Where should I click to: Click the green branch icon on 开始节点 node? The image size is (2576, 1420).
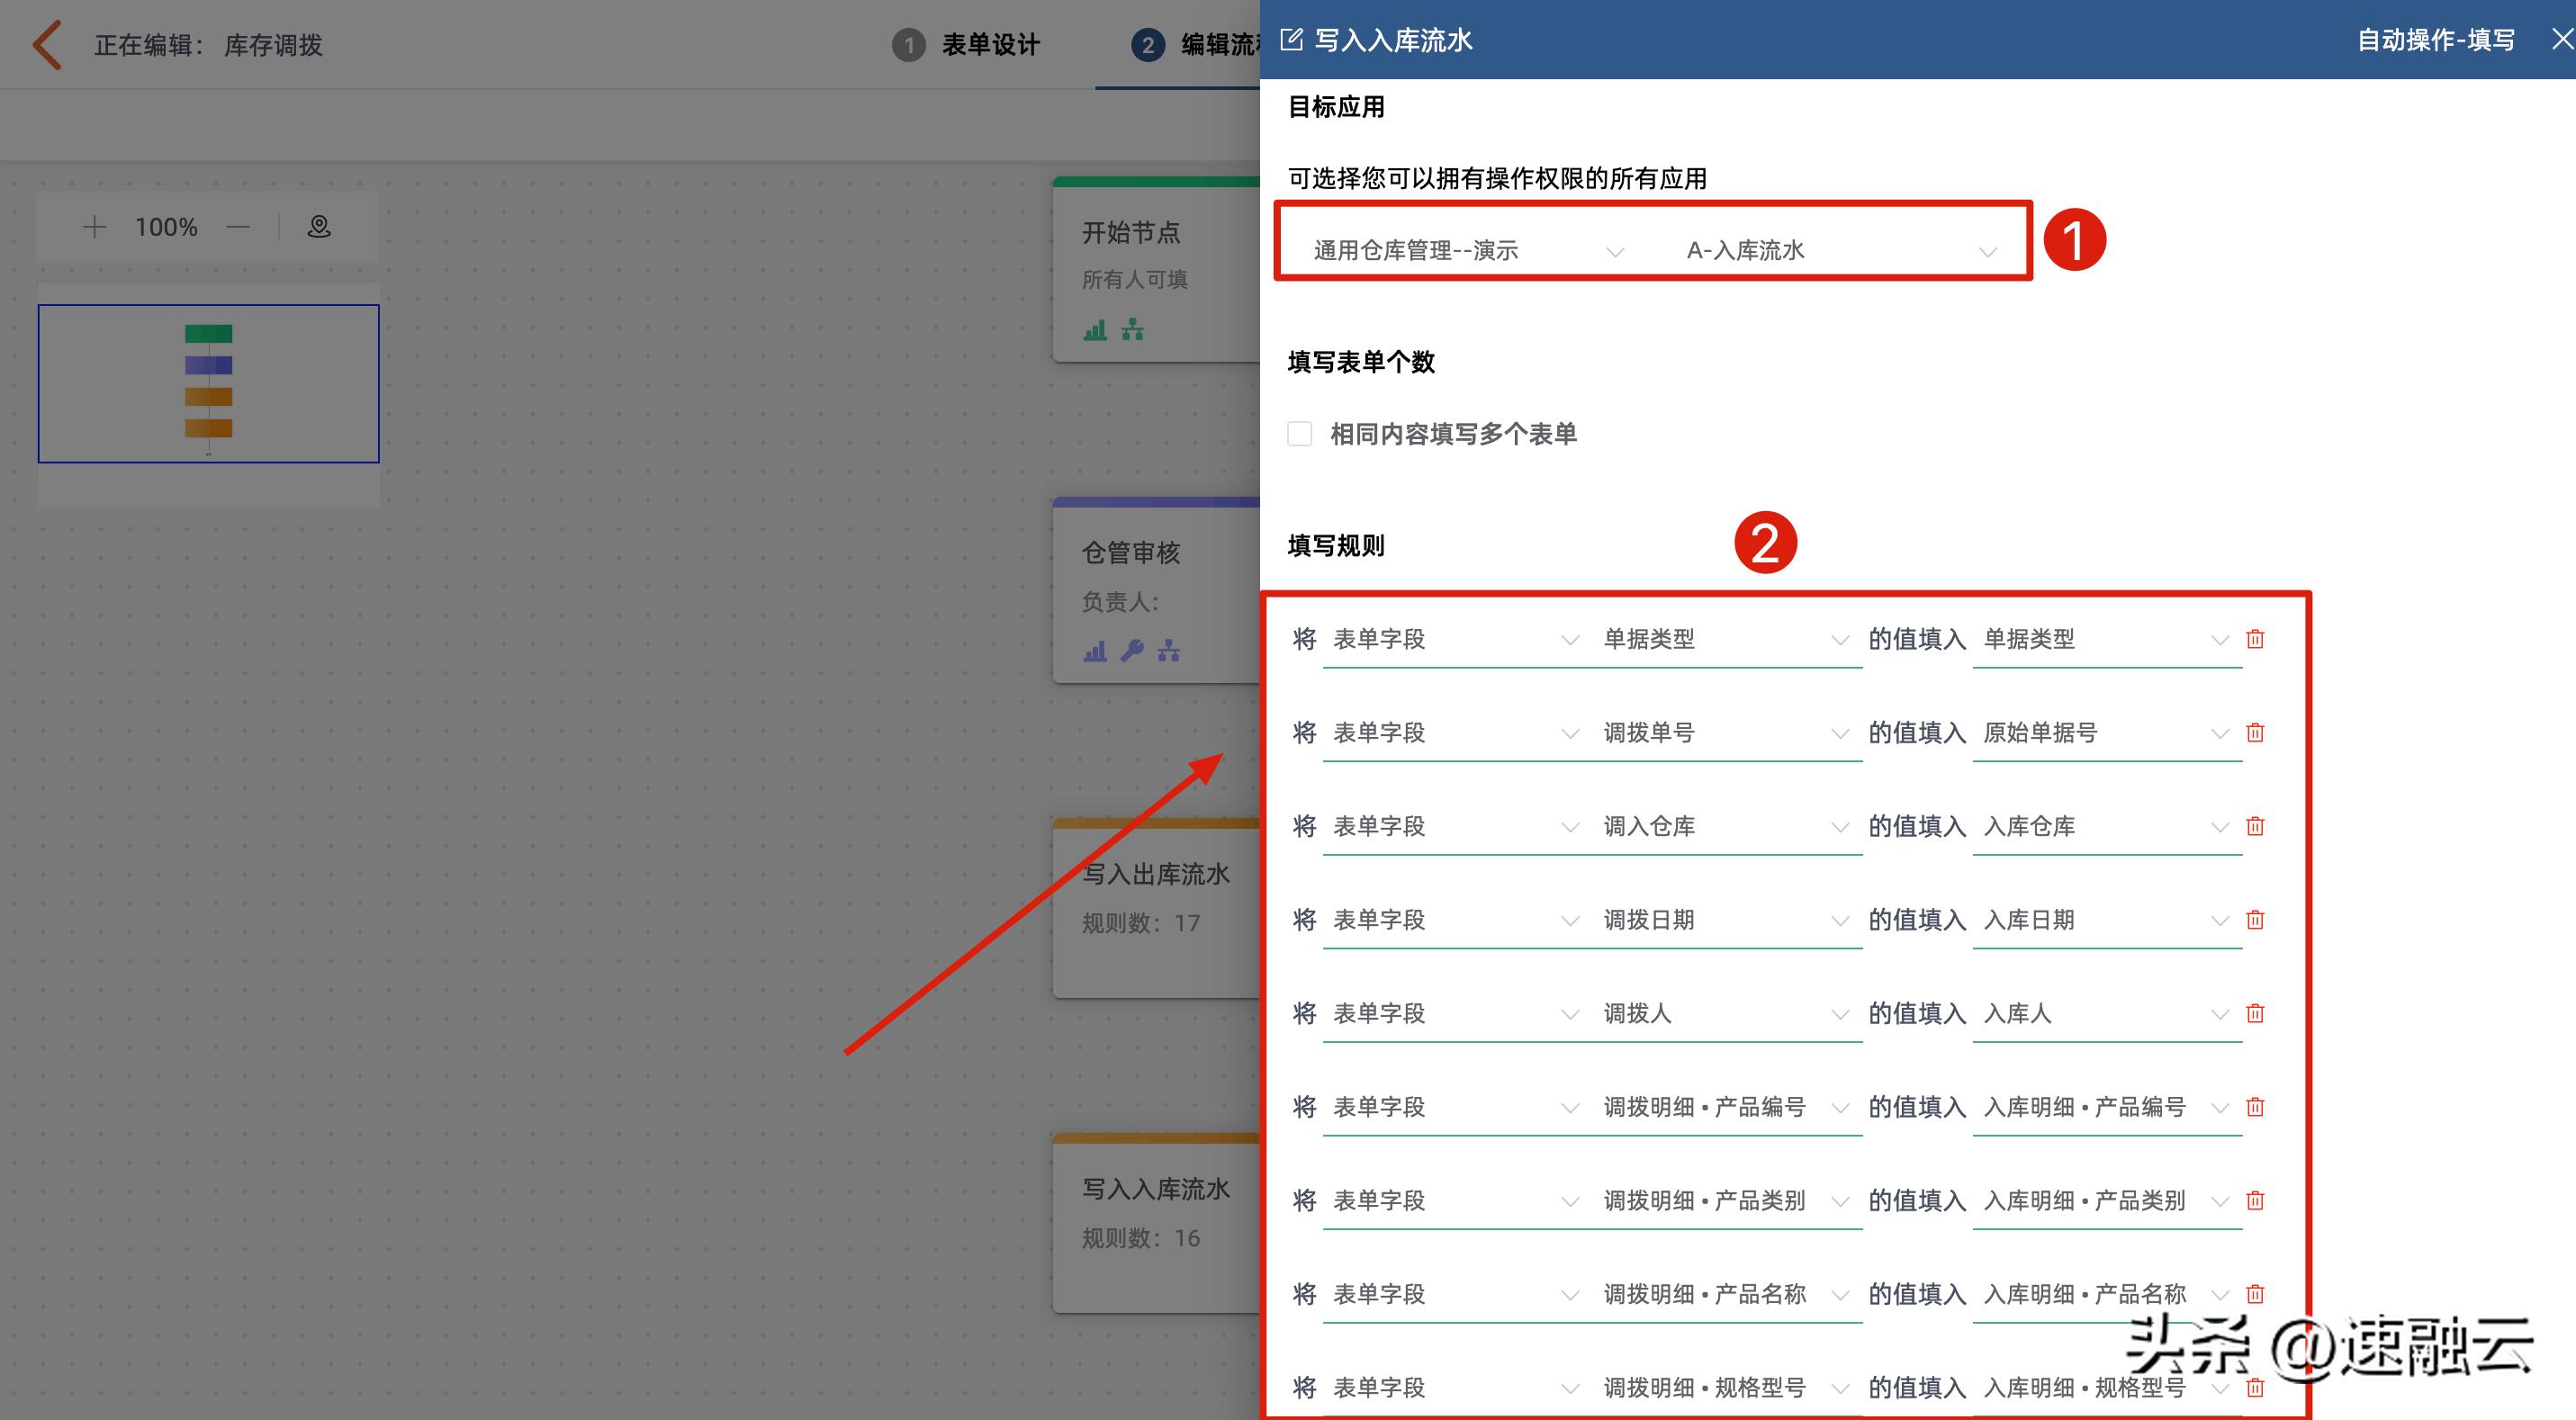(x=1134, y=330)
